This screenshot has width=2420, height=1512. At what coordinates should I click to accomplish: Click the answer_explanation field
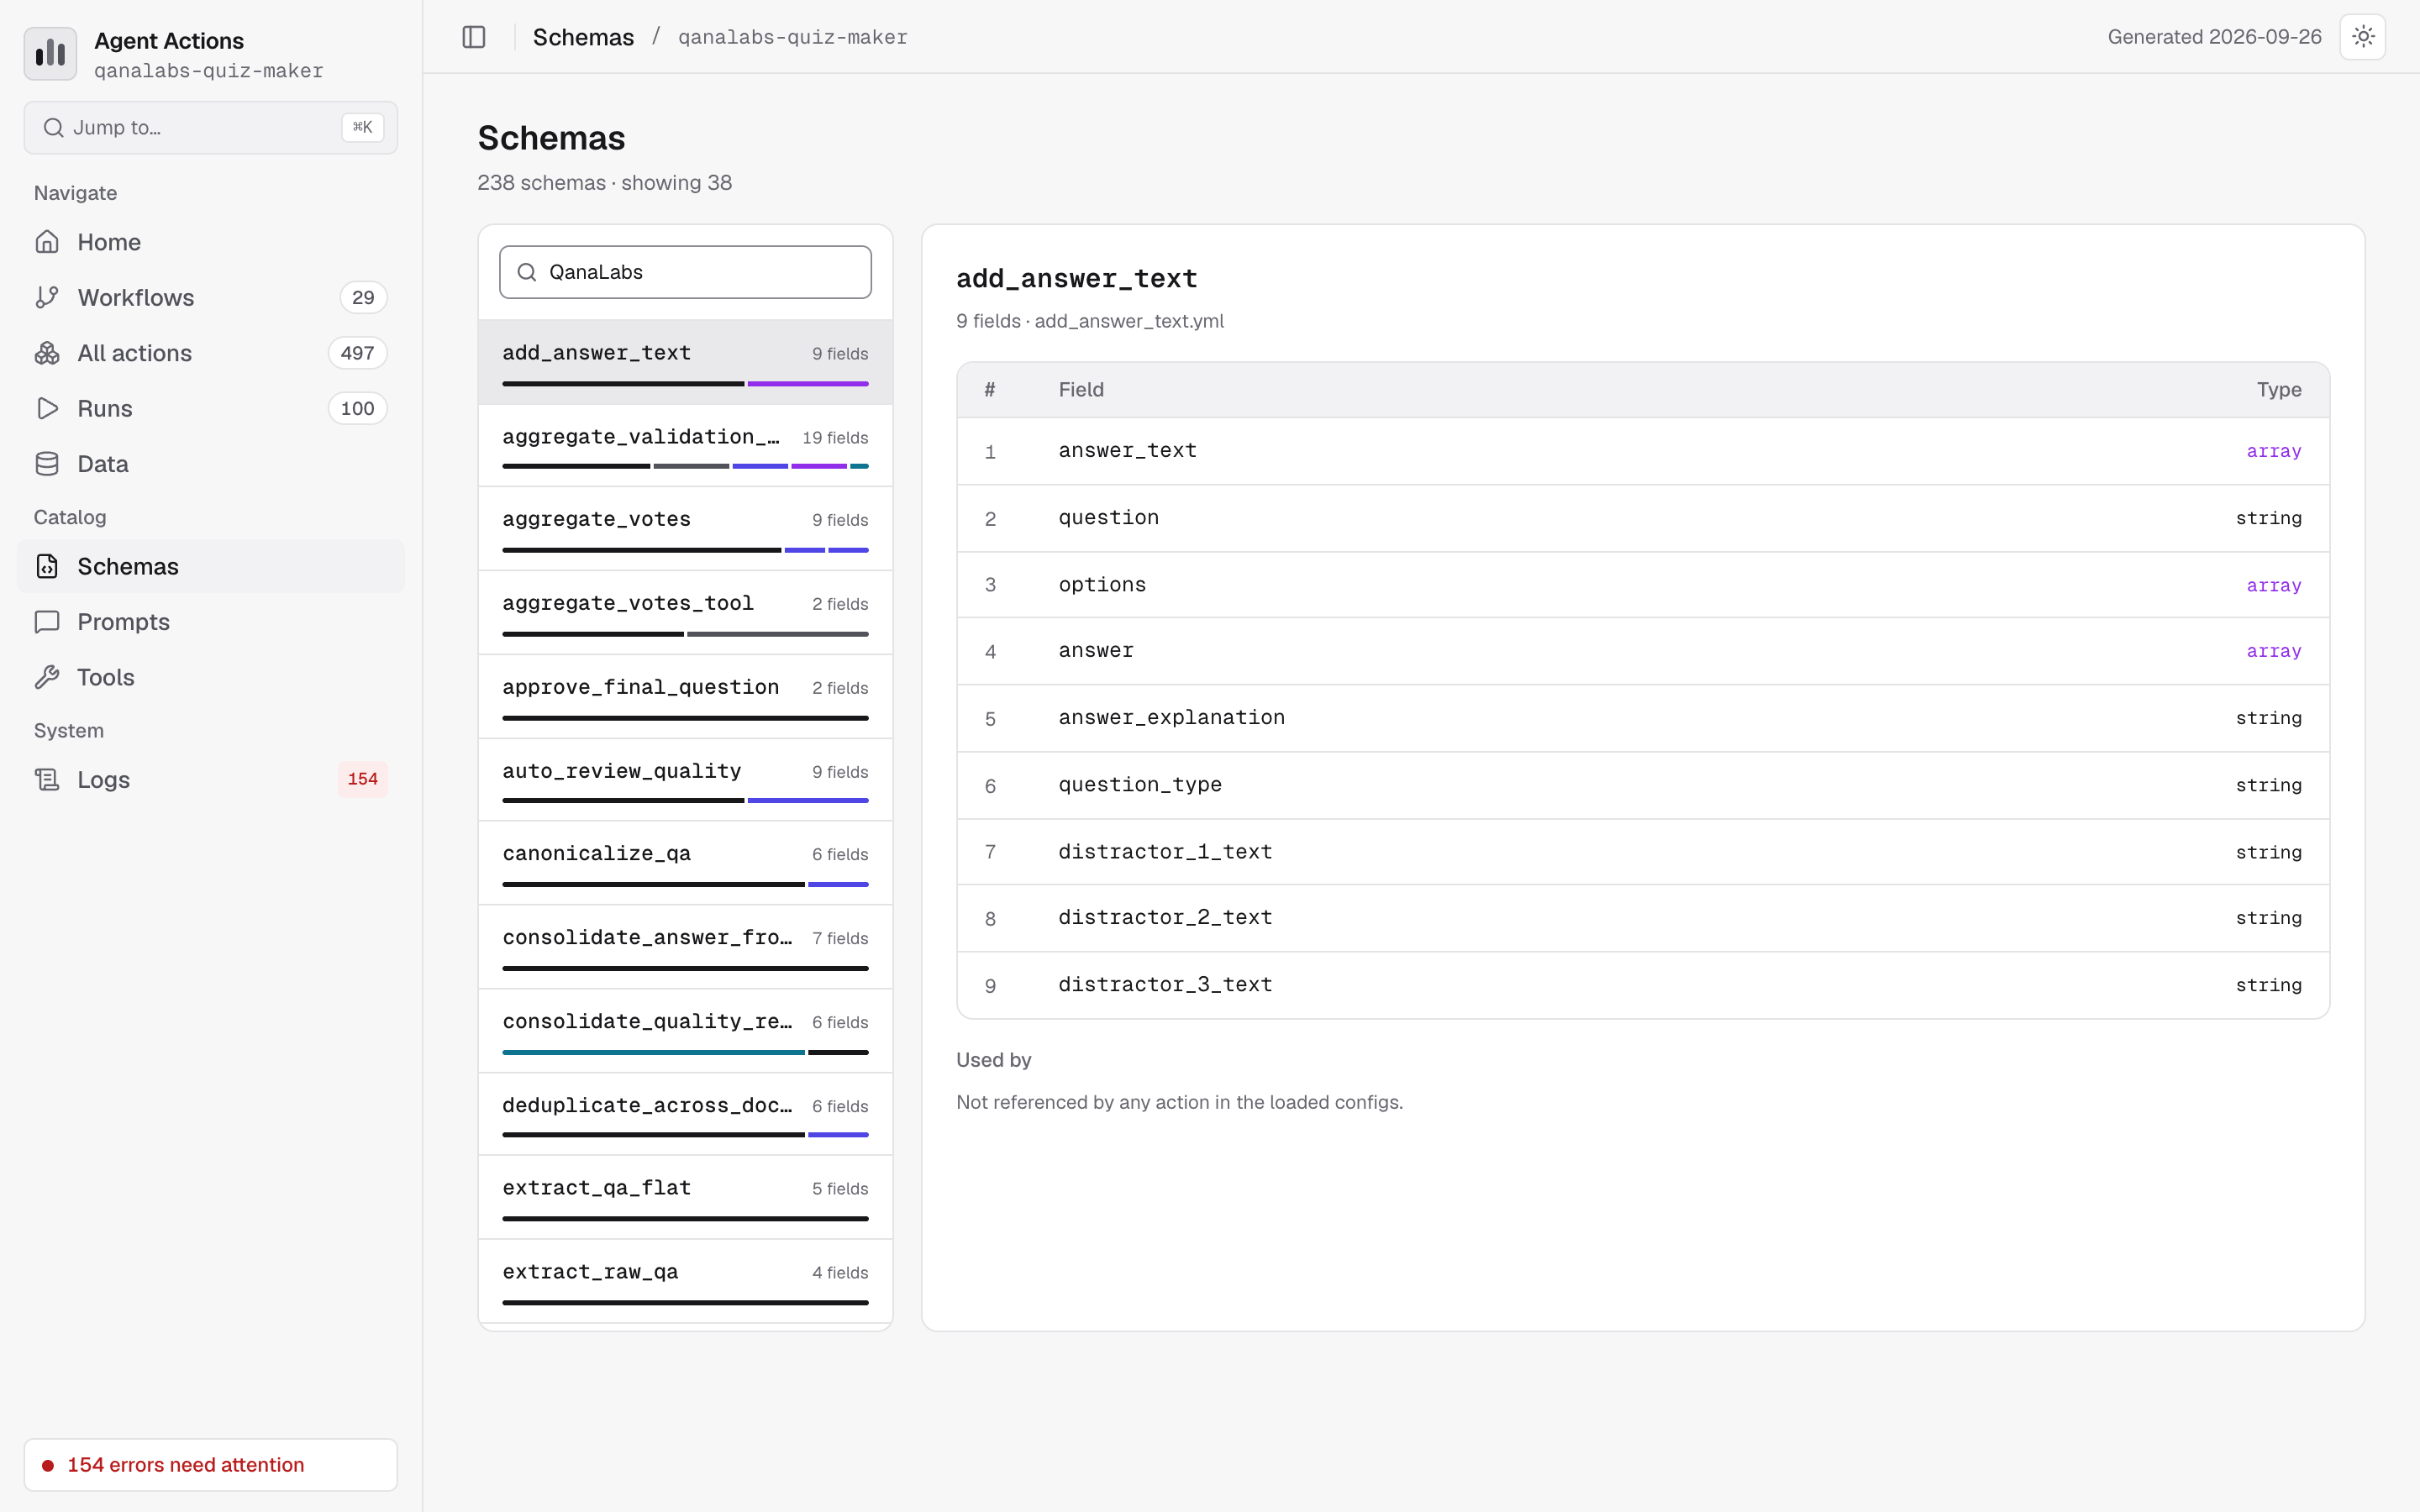click(x=1171, y=718)
